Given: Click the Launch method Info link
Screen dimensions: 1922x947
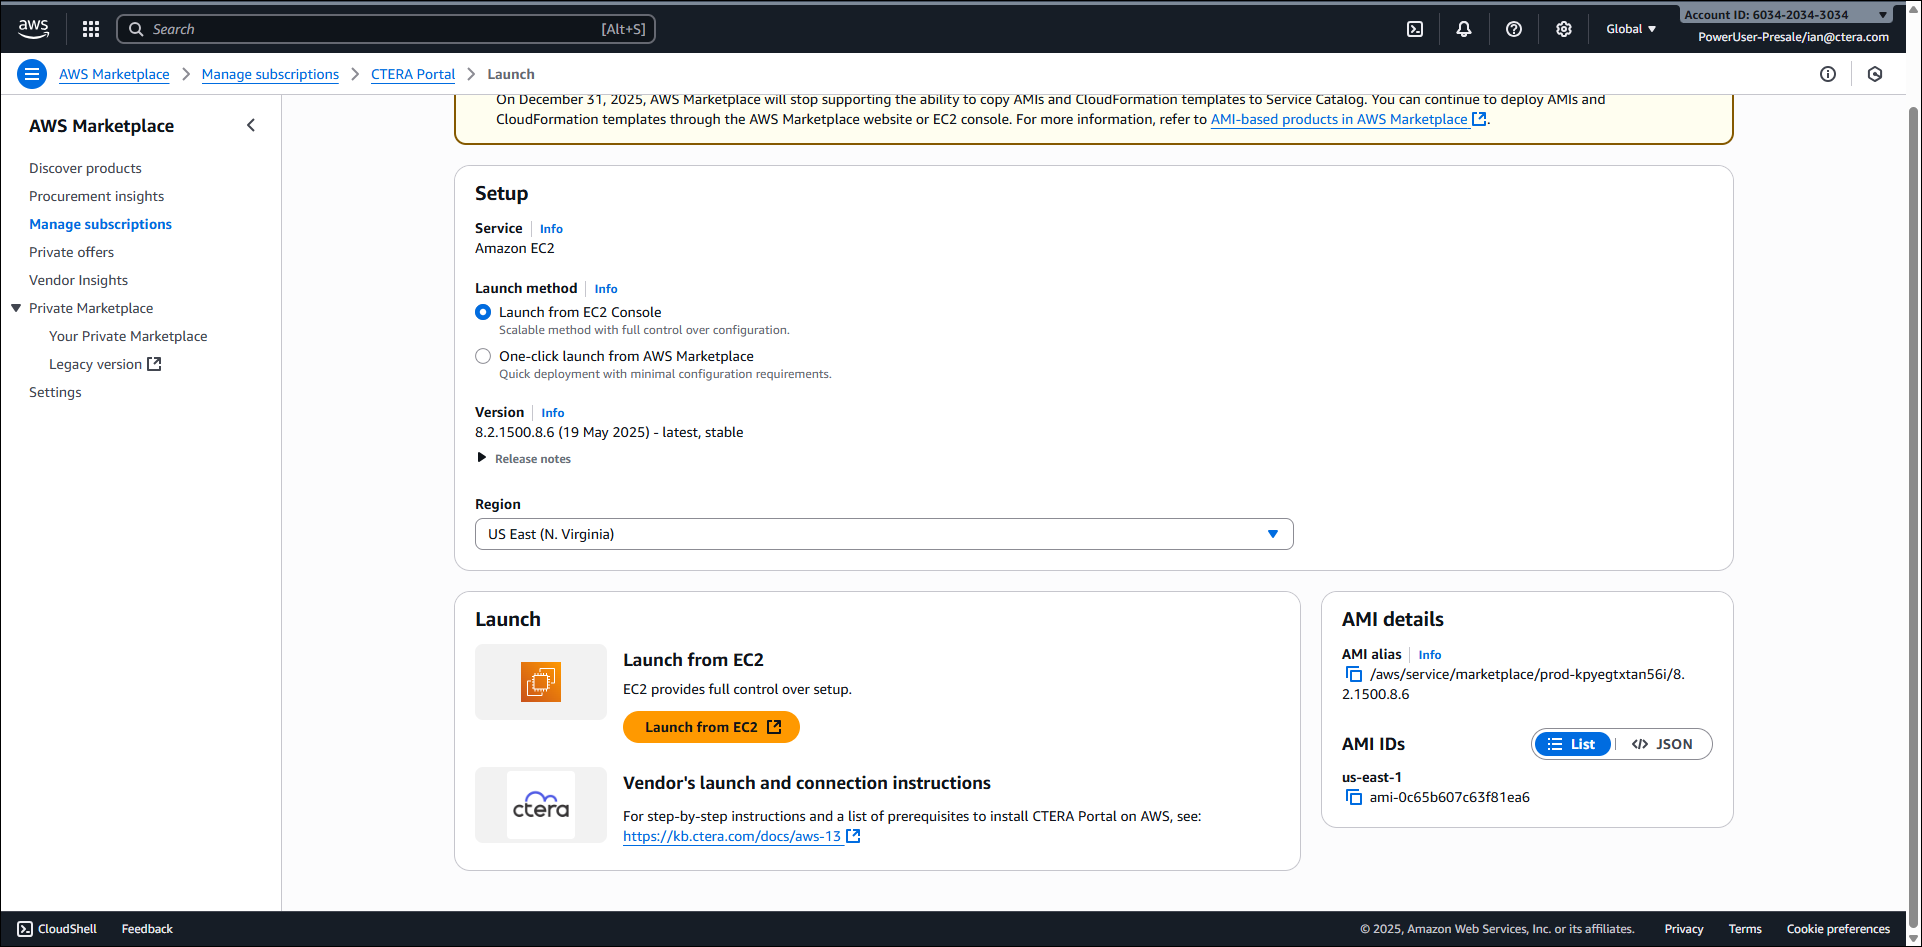Looking at the screenshot, I should [606, 289].
